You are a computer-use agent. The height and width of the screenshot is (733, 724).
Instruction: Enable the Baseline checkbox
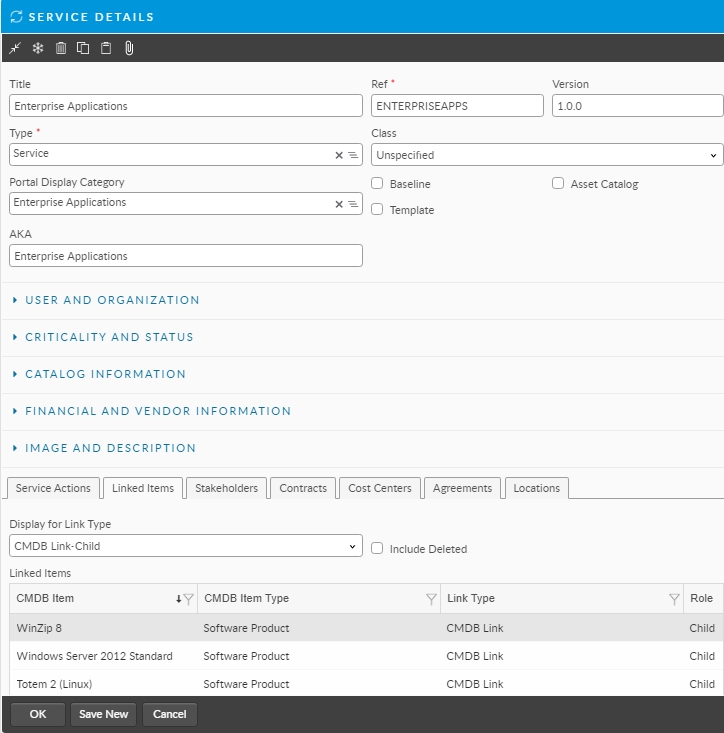click(377, 184)
